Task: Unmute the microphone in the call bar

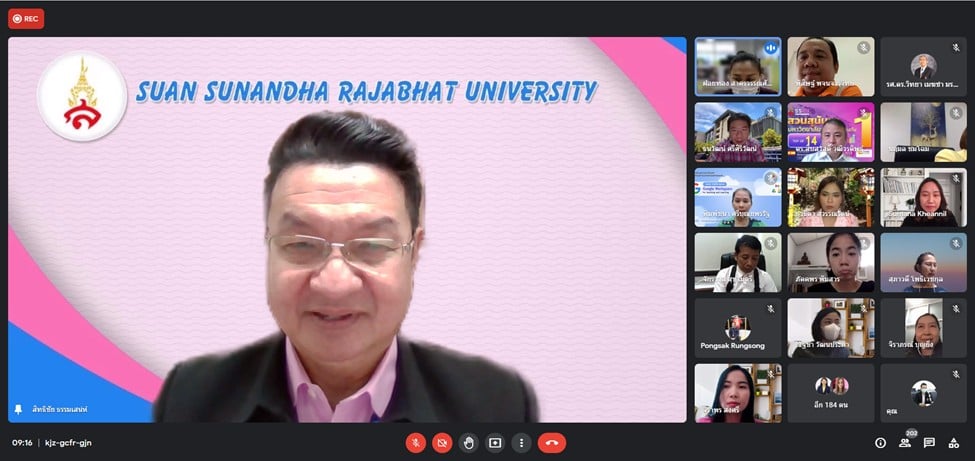Action: point(415,442)
